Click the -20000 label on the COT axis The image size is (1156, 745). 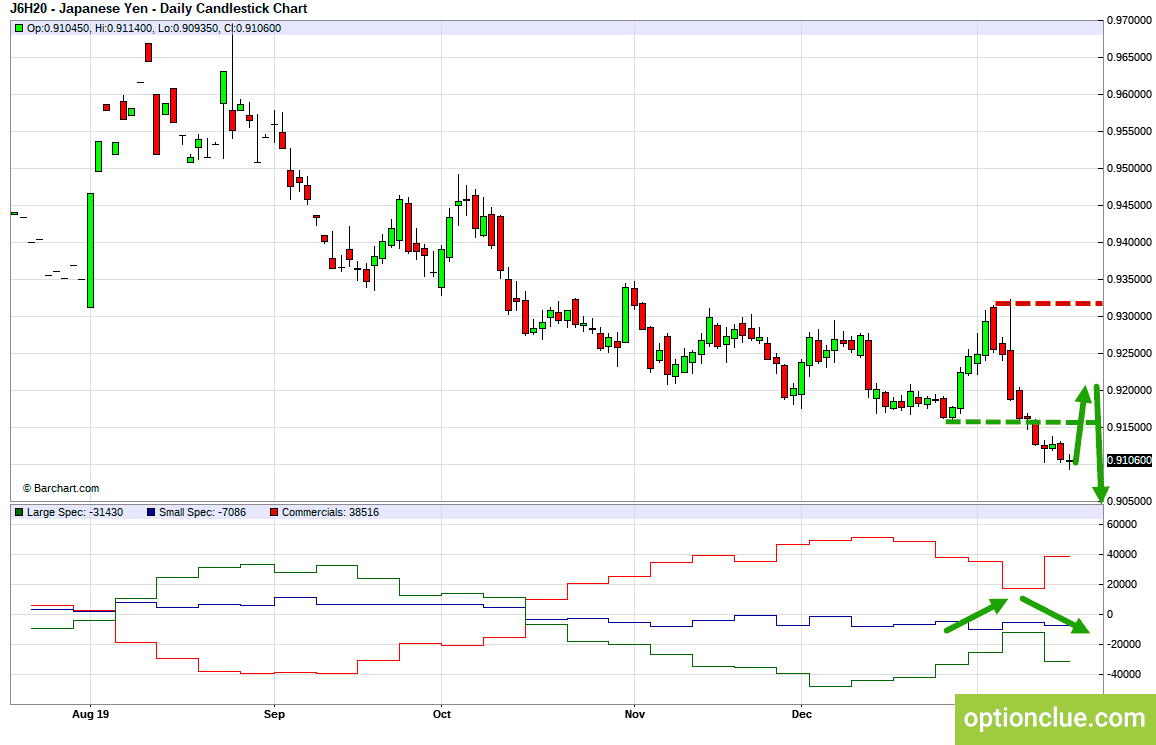(1124, 645)
